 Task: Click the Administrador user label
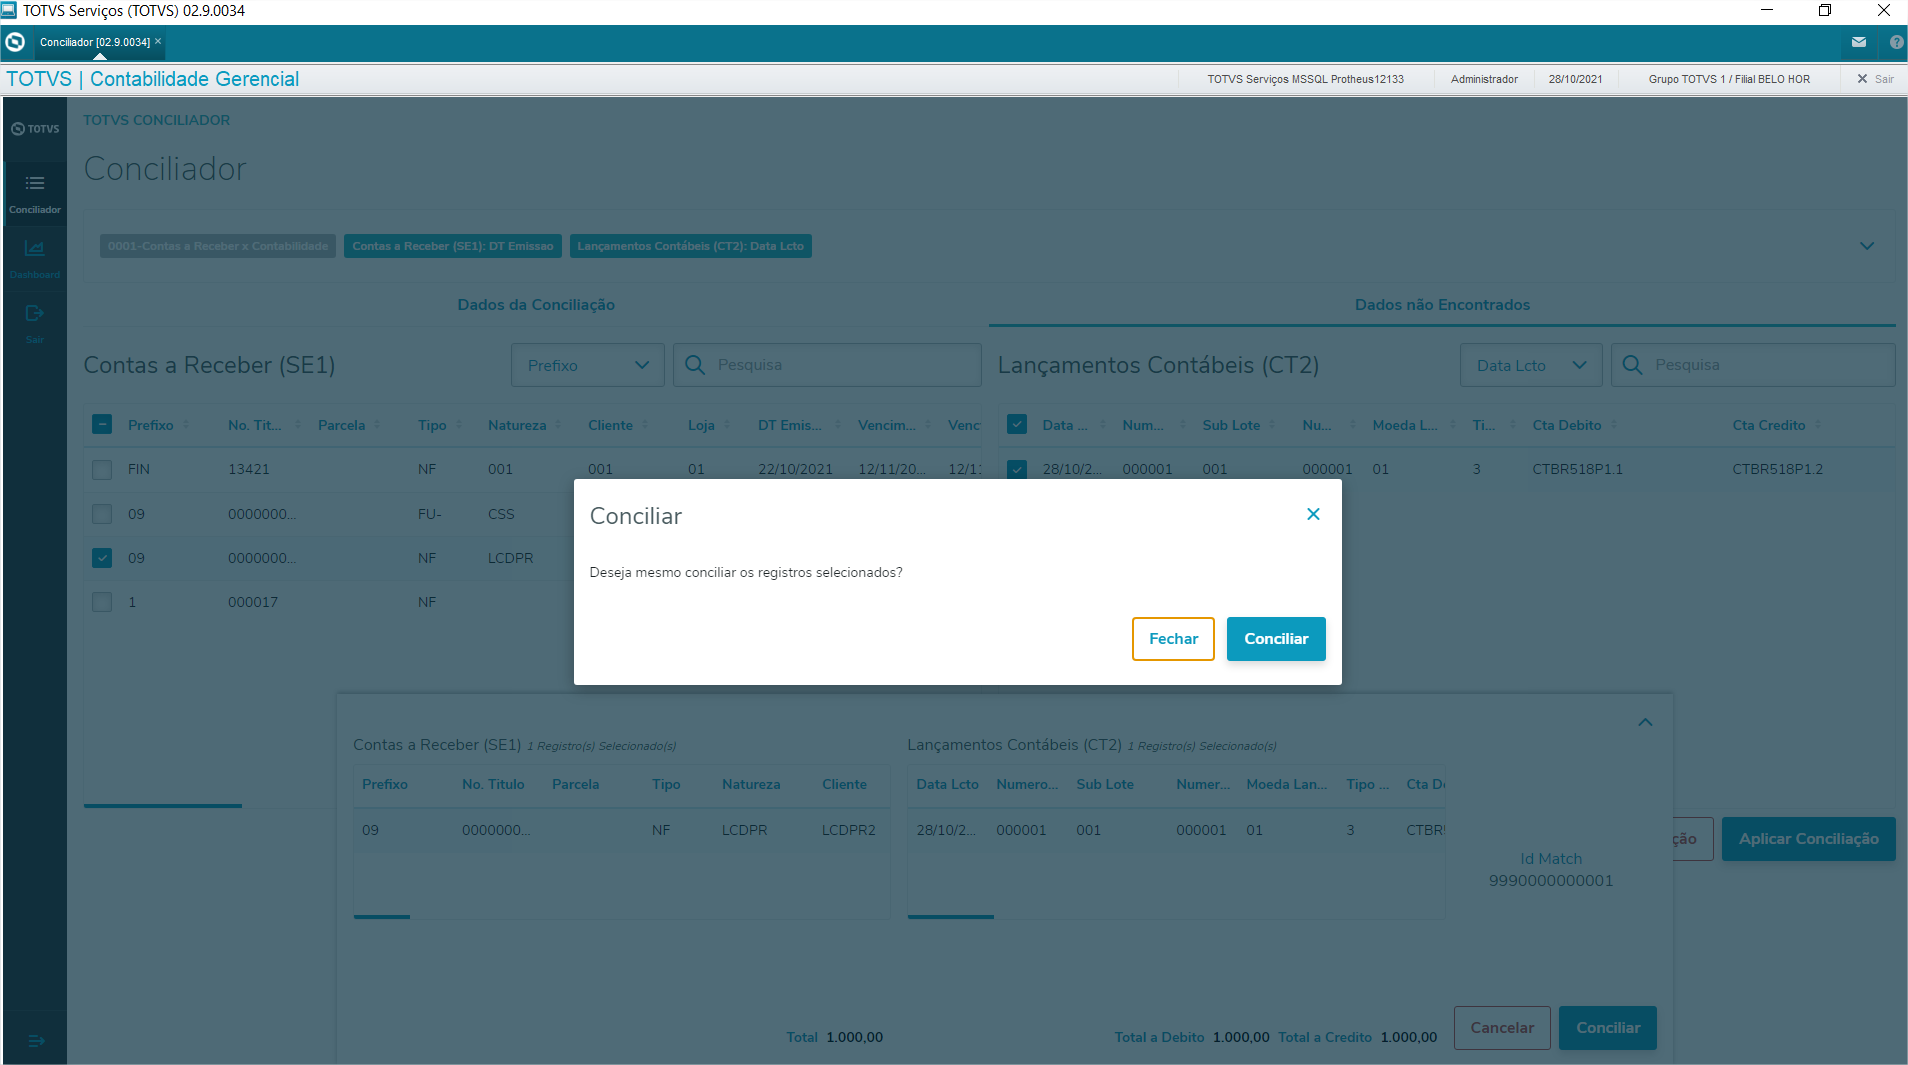click(1484, 79)
